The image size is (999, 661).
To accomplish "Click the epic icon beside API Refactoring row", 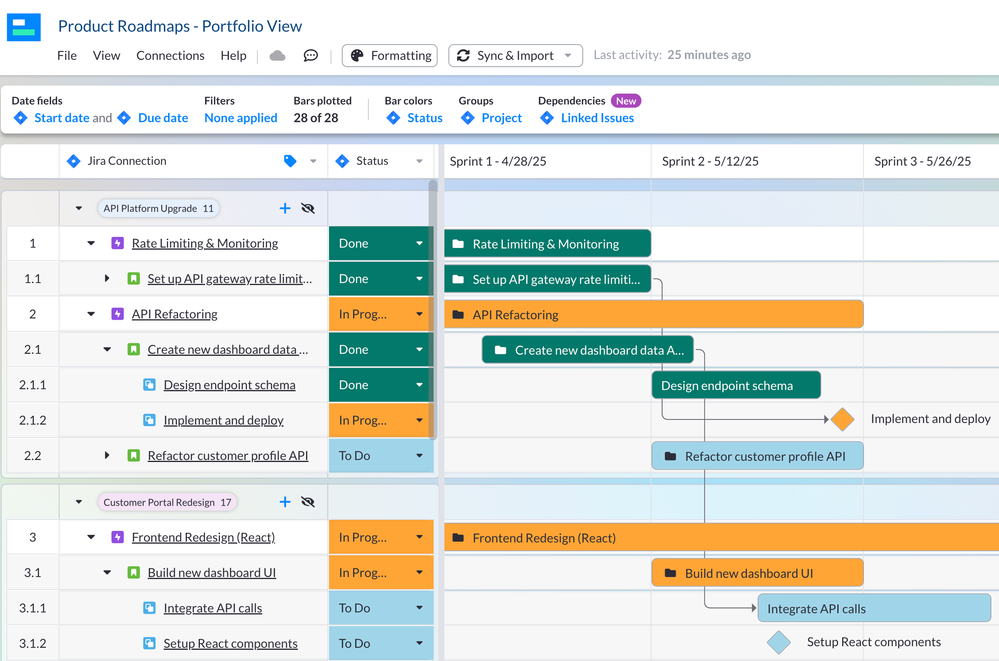I will (x=117, y=314).
